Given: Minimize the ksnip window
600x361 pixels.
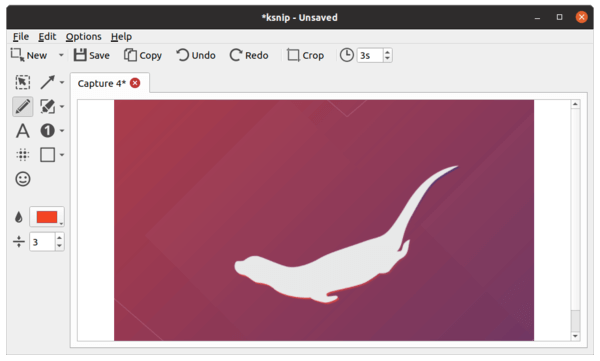Looking at the screenshot, I should pyautogui.click(x=537, y=18).
